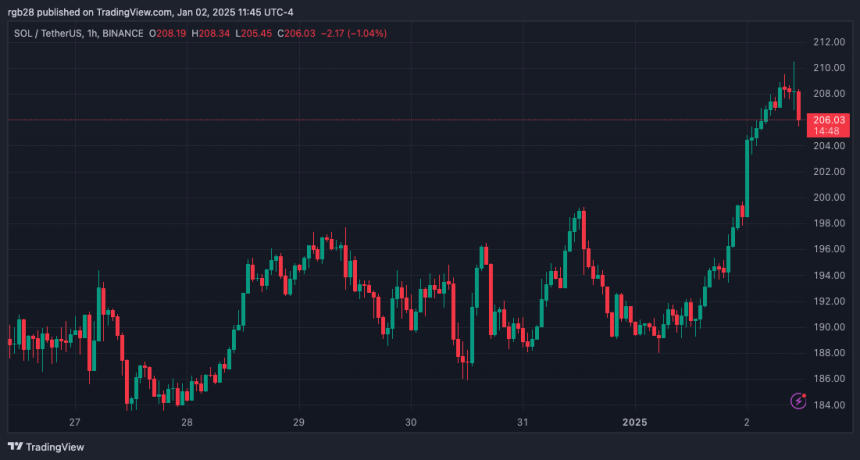Screen dimensions: 860x460
Task: Click the TradingView logo at bottom left
Action: pos(46,447)
